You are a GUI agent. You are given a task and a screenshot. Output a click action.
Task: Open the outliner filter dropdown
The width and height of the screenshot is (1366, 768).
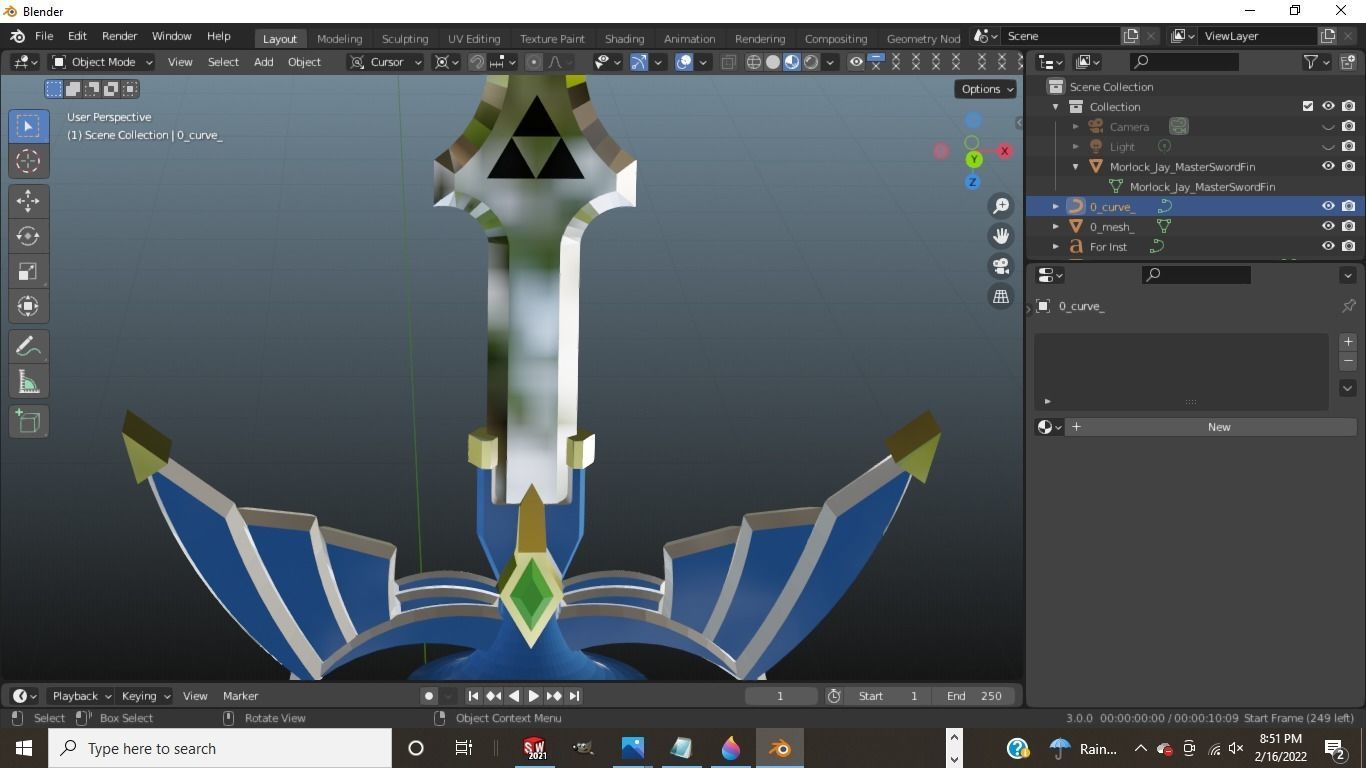1316,62
